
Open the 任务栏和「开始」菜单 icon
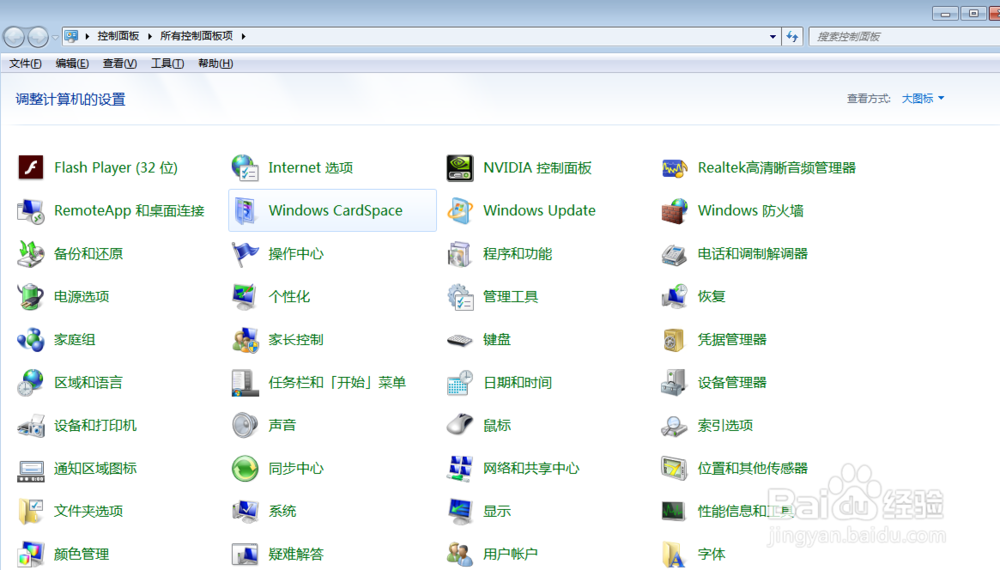[x=245, y=383]
